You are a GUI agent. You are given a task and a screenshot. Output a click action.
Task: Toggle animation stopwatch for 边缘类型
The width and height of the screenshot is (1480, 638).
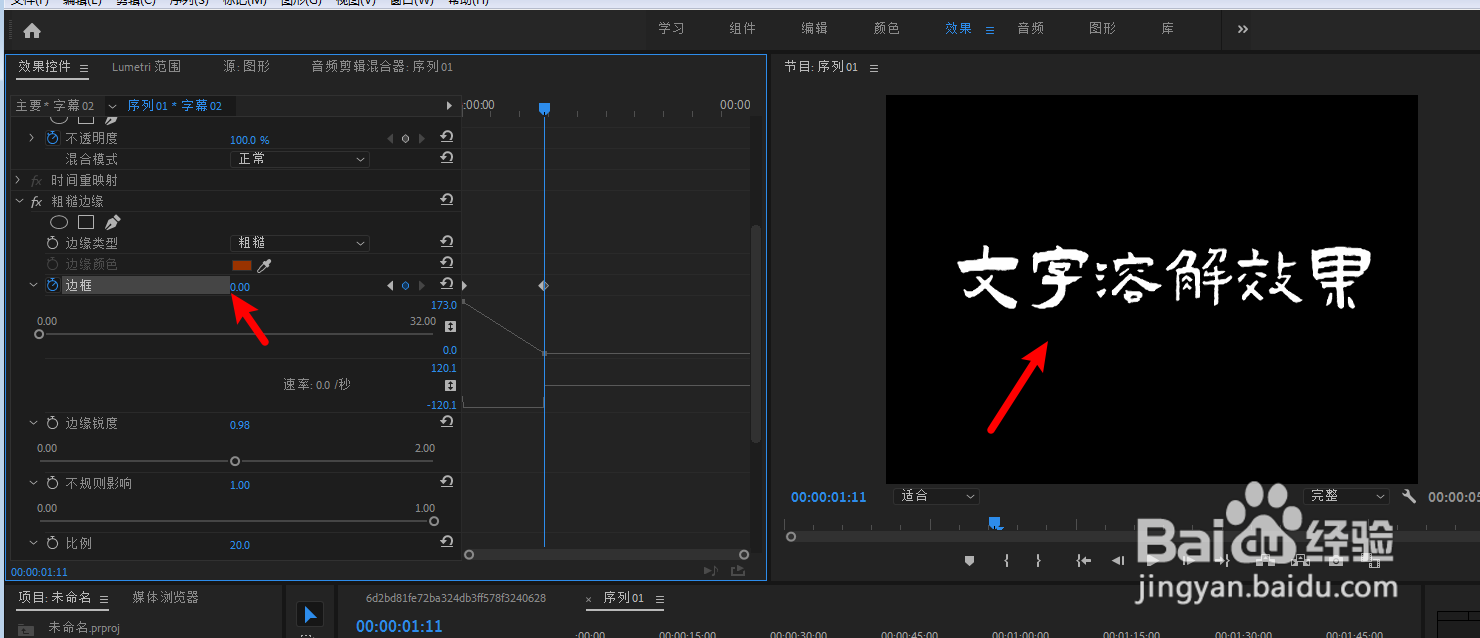[x=53, y=243]
